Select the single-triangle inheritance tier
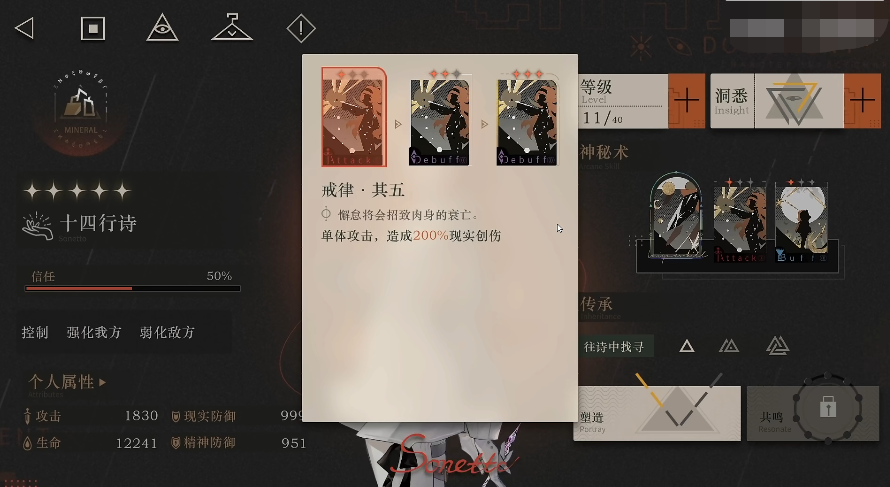The image size is (890, 487). (687, 346)
